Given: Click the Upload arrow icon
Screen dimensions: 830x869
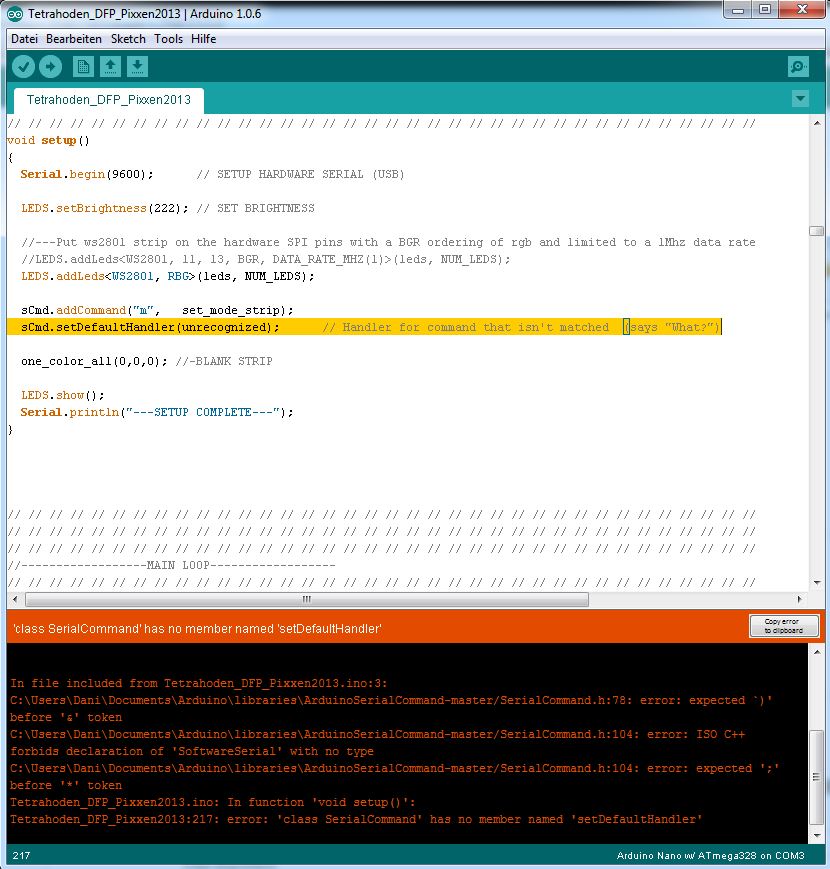Looking at the screenshot, I should (x=51, y=66).
